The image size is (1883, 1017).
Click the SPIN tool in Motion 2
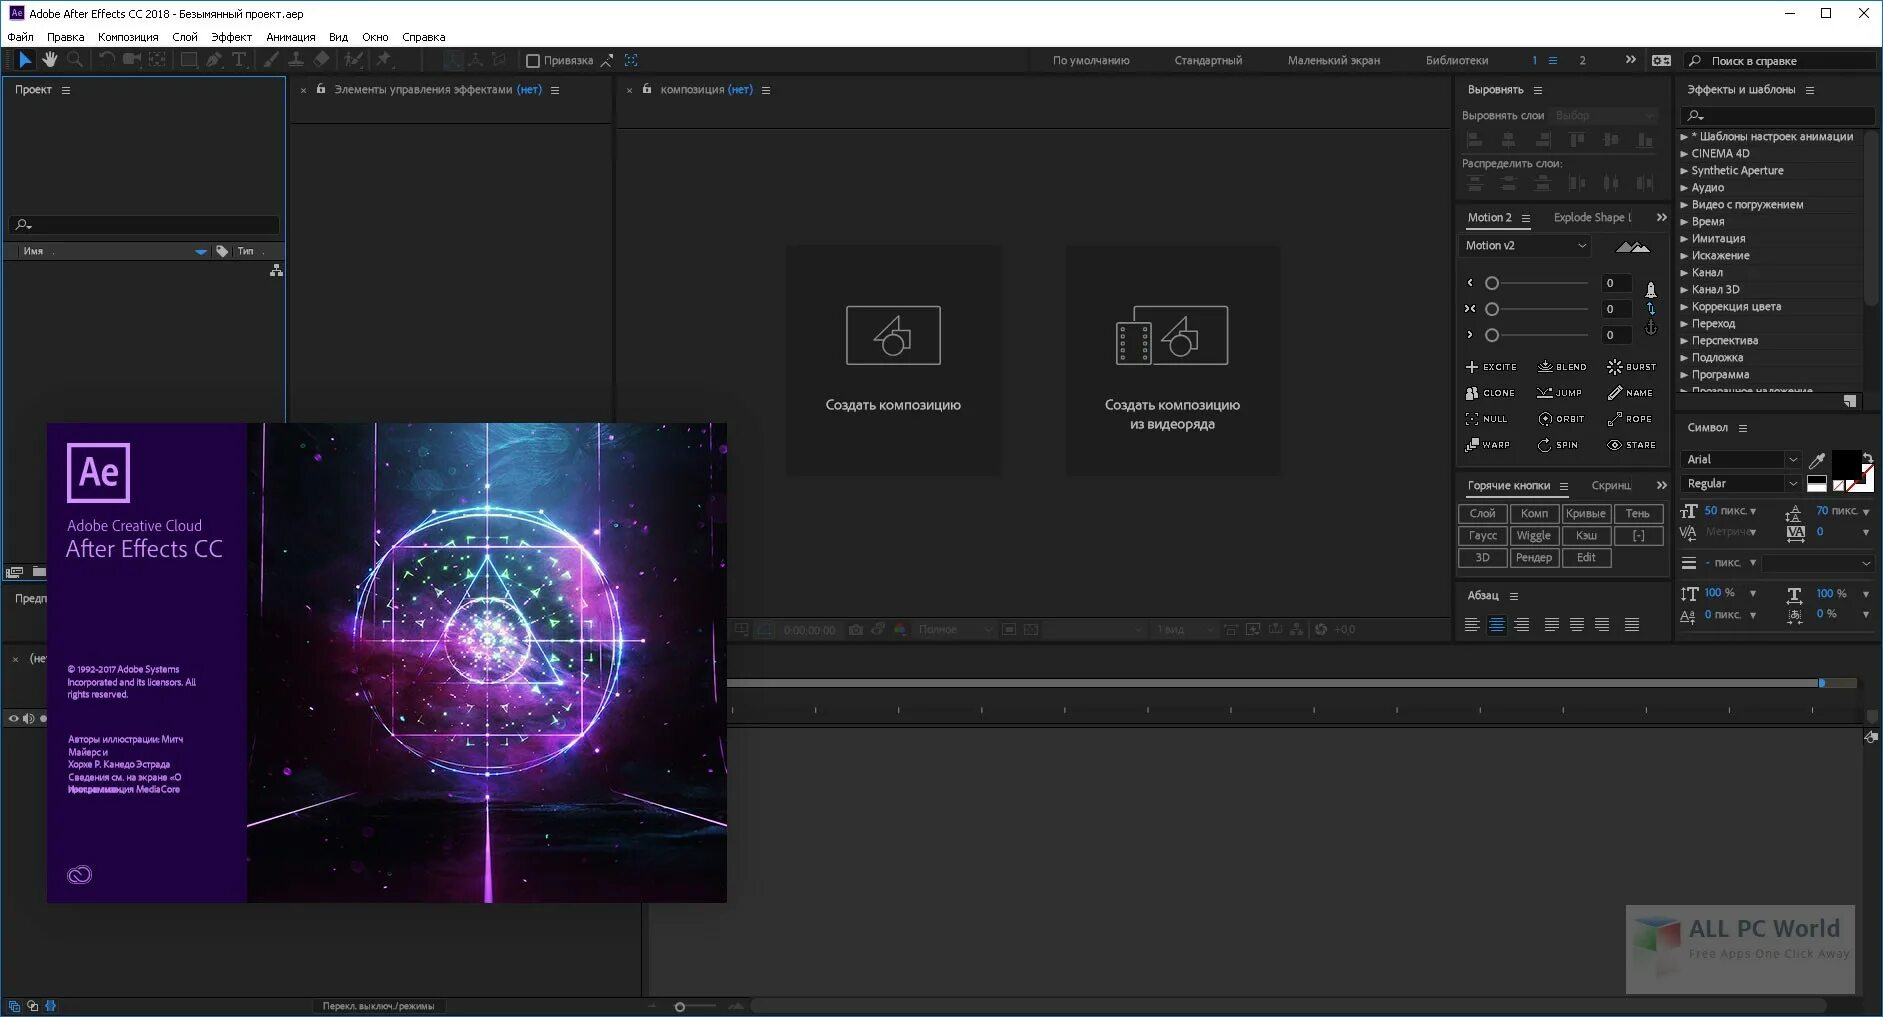click(x=1558, y=445)
